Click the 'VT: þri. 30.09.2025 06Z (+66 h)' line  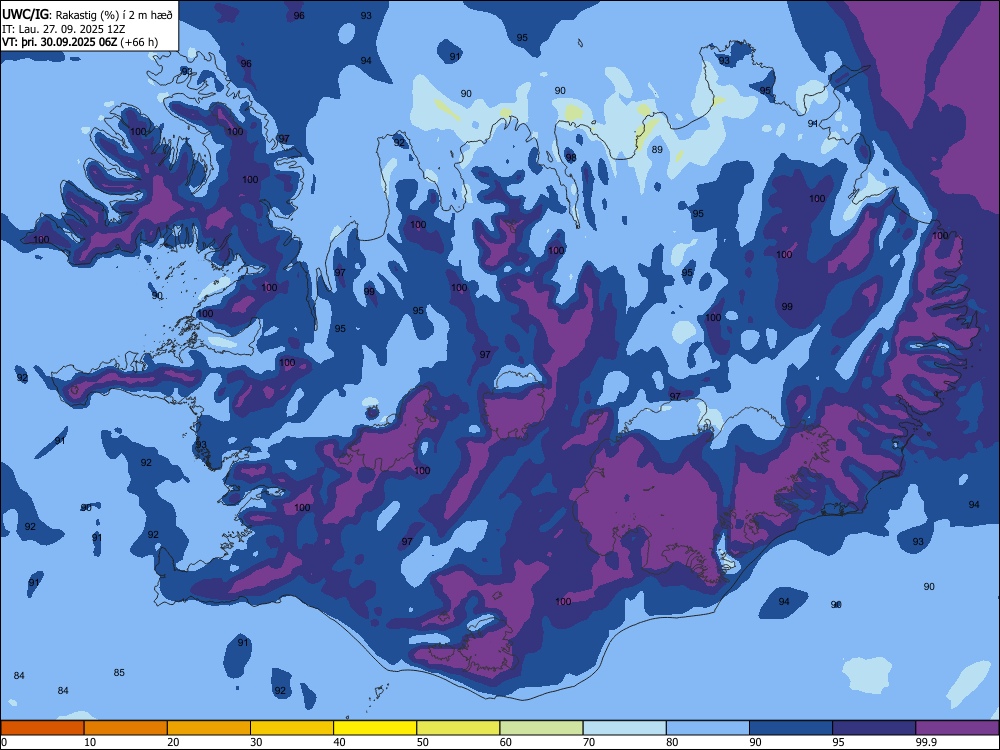click(80, 42)
